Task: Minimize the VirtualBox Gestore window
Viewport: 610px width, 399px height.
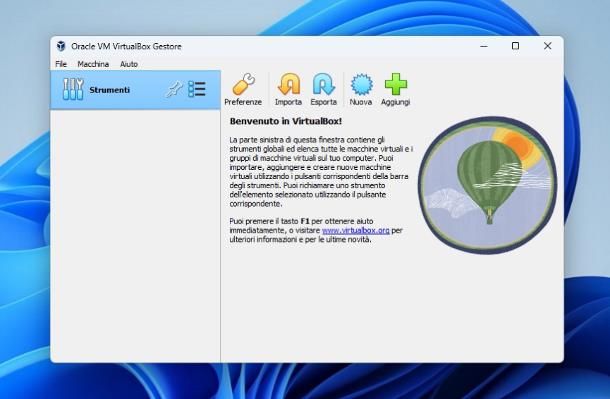Action: tap(484, 46)
